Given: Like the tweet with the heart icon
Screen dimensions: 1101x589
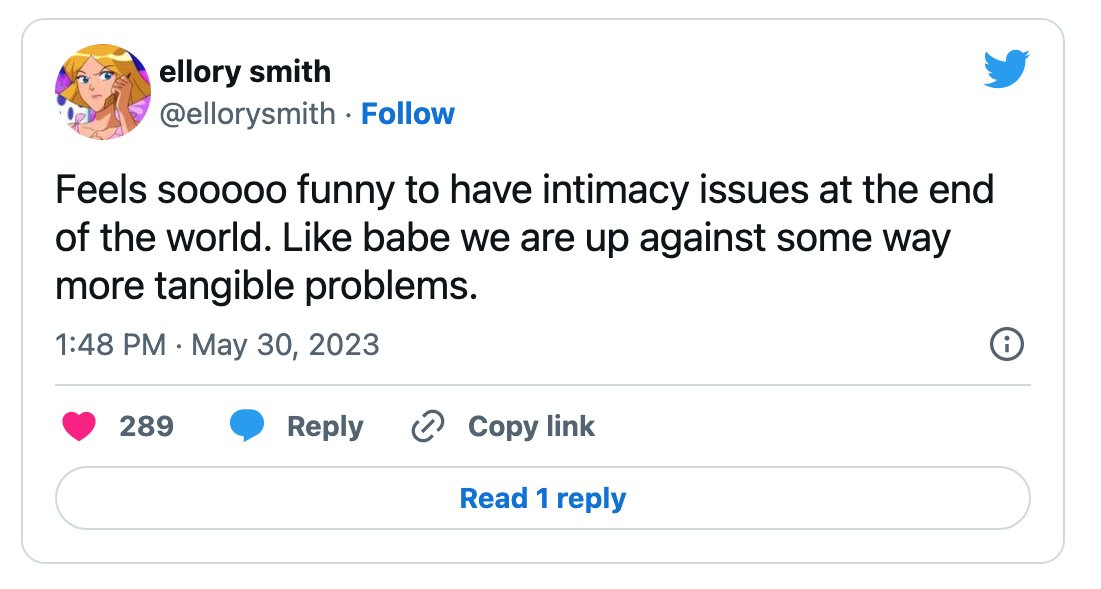Looking at the screenshot, I should point(79,426).
